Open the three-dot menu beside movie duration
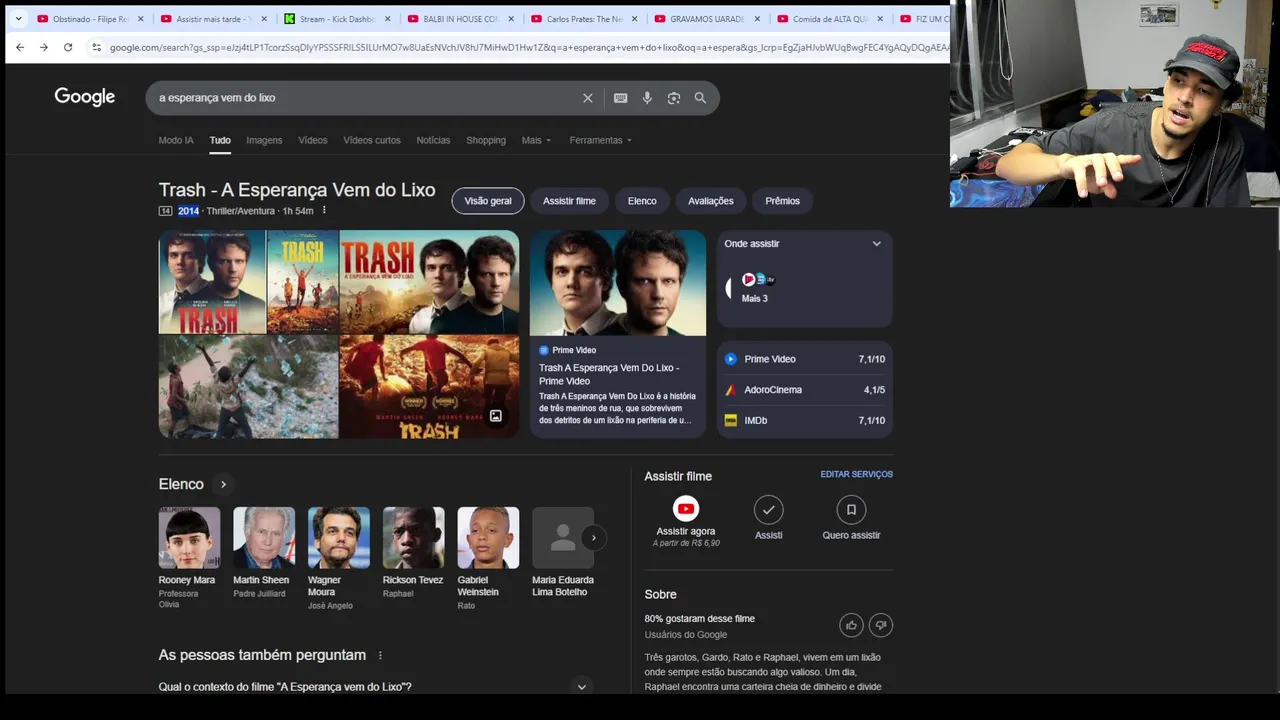 (324, 211)
